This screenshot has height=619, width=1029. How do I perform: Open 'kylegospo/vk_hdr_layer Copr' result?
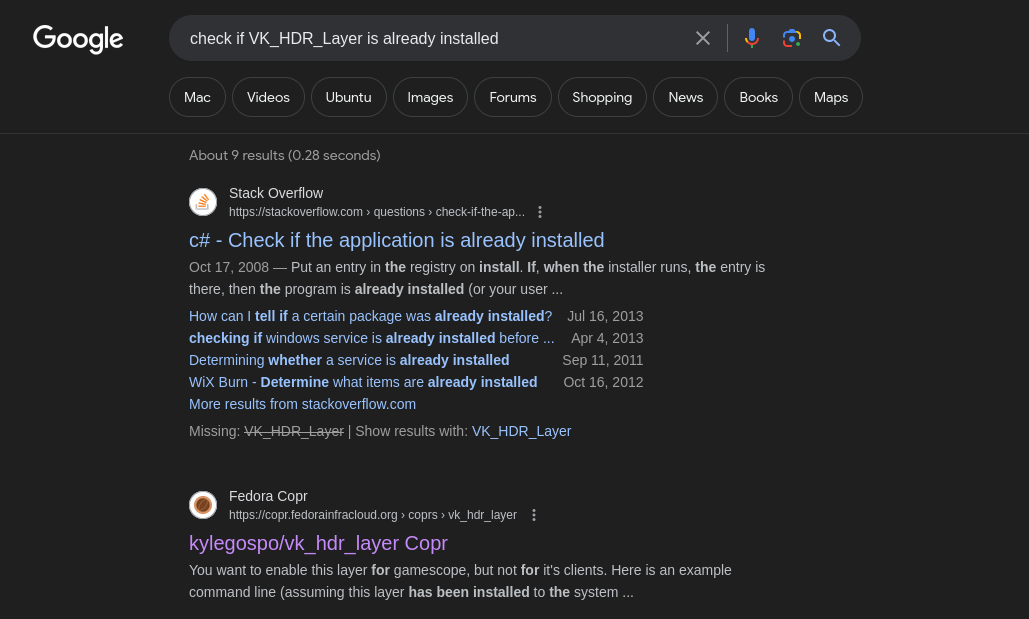coord(318,544)
